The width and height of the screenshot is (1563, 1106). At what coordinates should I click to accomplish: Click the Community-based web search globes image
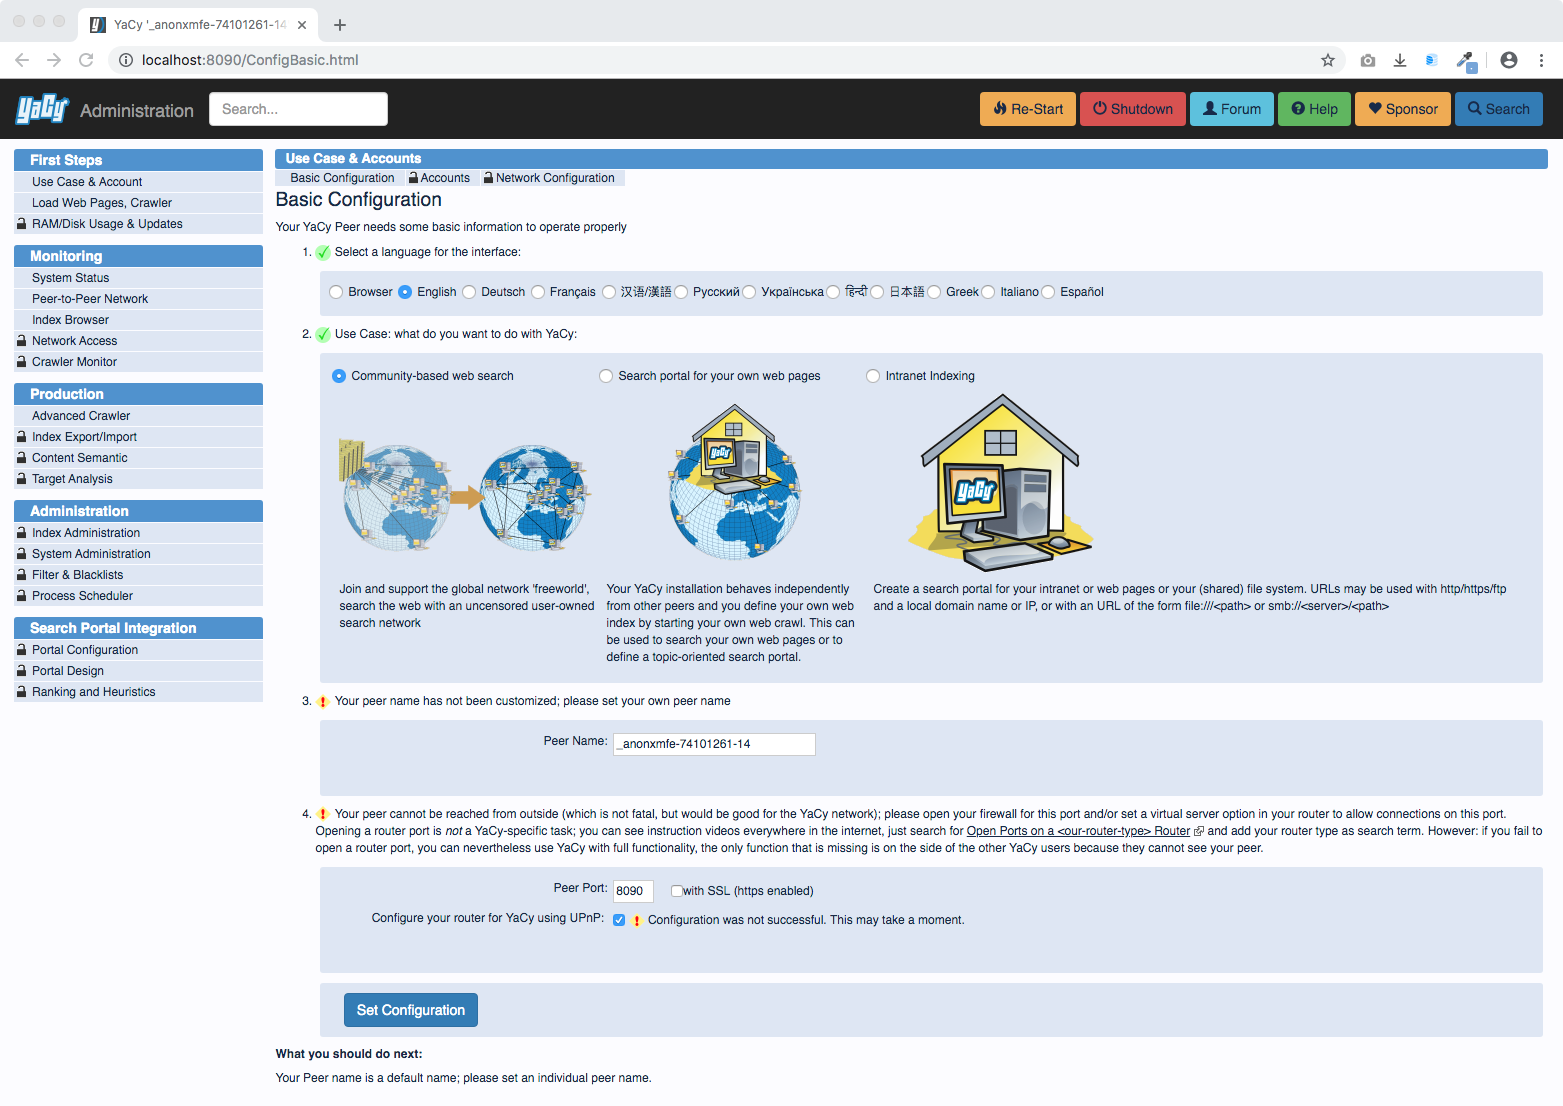465,497
